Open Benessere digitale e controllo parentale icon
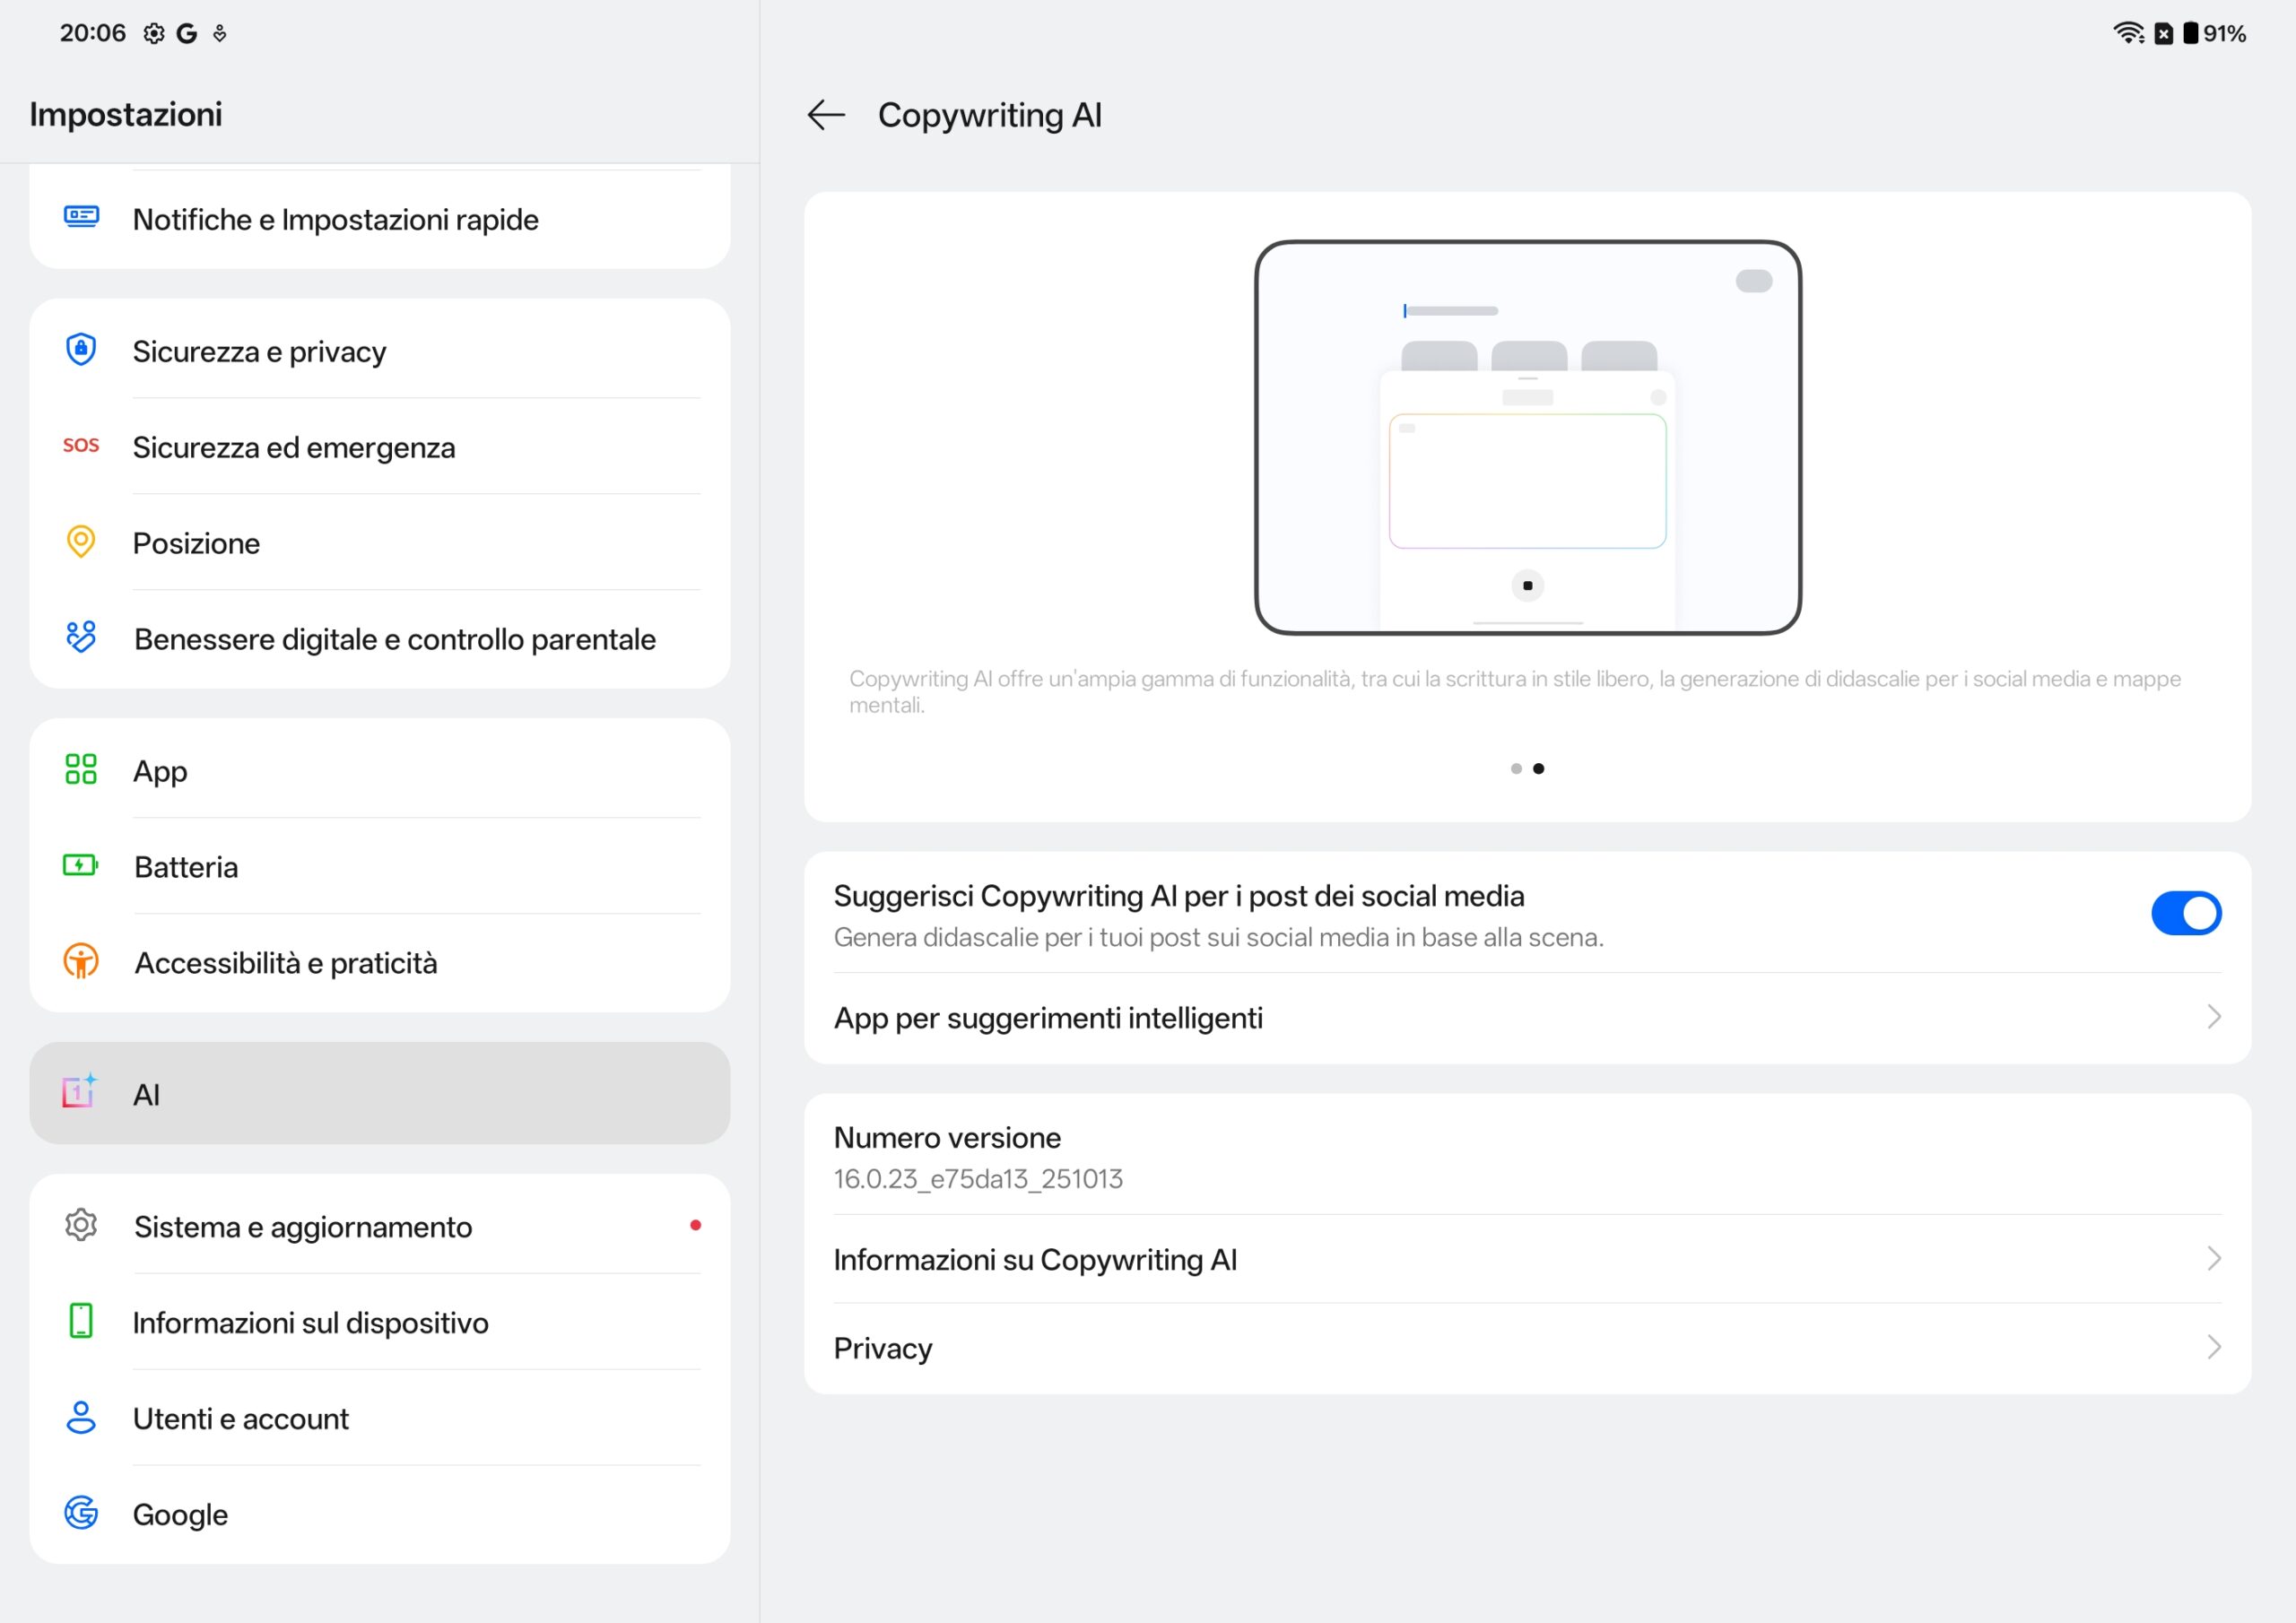This screenshot has height=1623, width=2296. [x=81, y=638]
